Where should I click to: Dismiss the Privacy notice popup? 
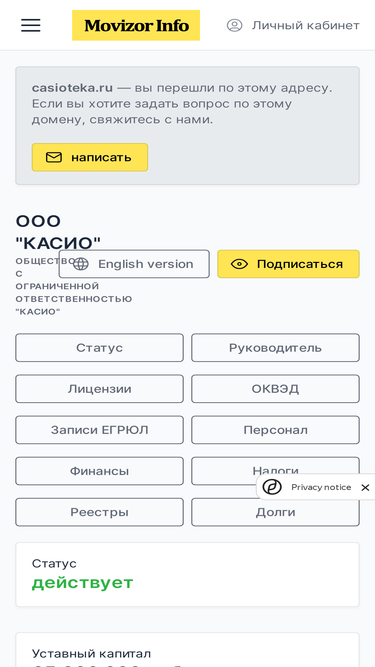click(x=365, y=487)
